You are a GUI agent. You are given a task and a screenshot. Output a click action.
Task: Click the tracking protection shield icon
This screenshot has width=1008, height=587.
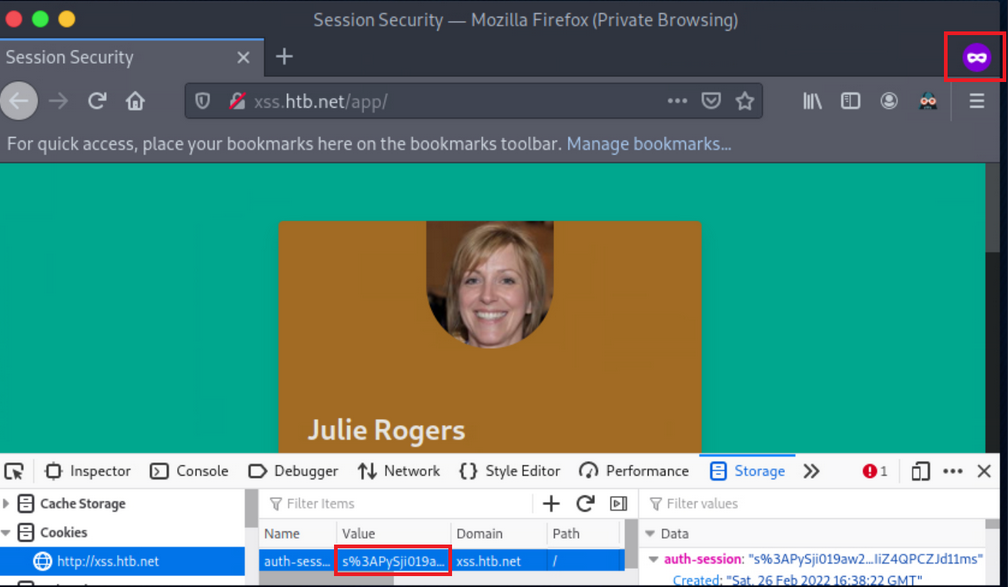pos(202,100)
